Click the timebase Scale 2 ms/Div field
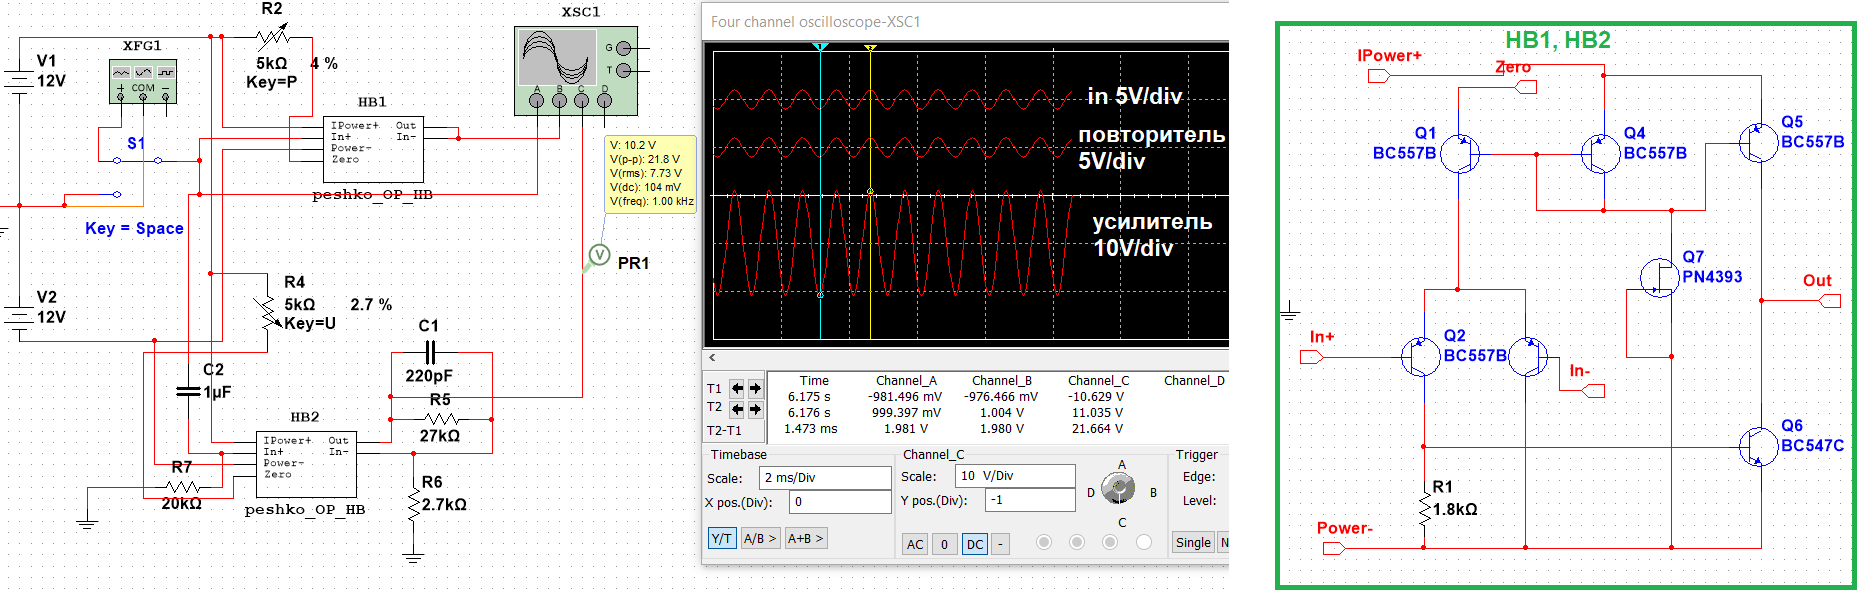 coord(824,478)
